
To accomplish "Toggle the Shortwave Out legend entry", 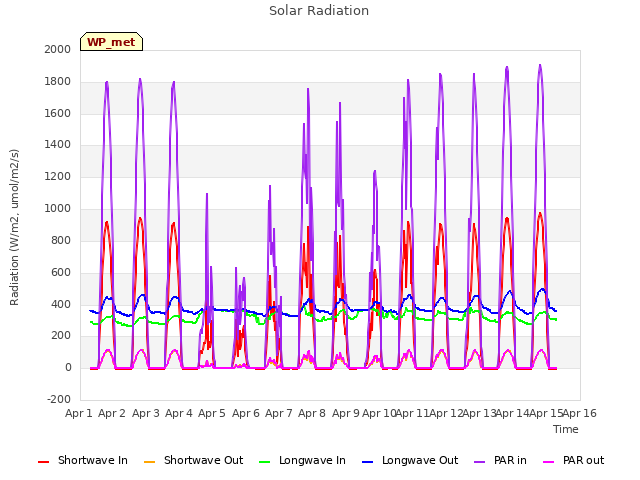I will [x=193, y=460].
